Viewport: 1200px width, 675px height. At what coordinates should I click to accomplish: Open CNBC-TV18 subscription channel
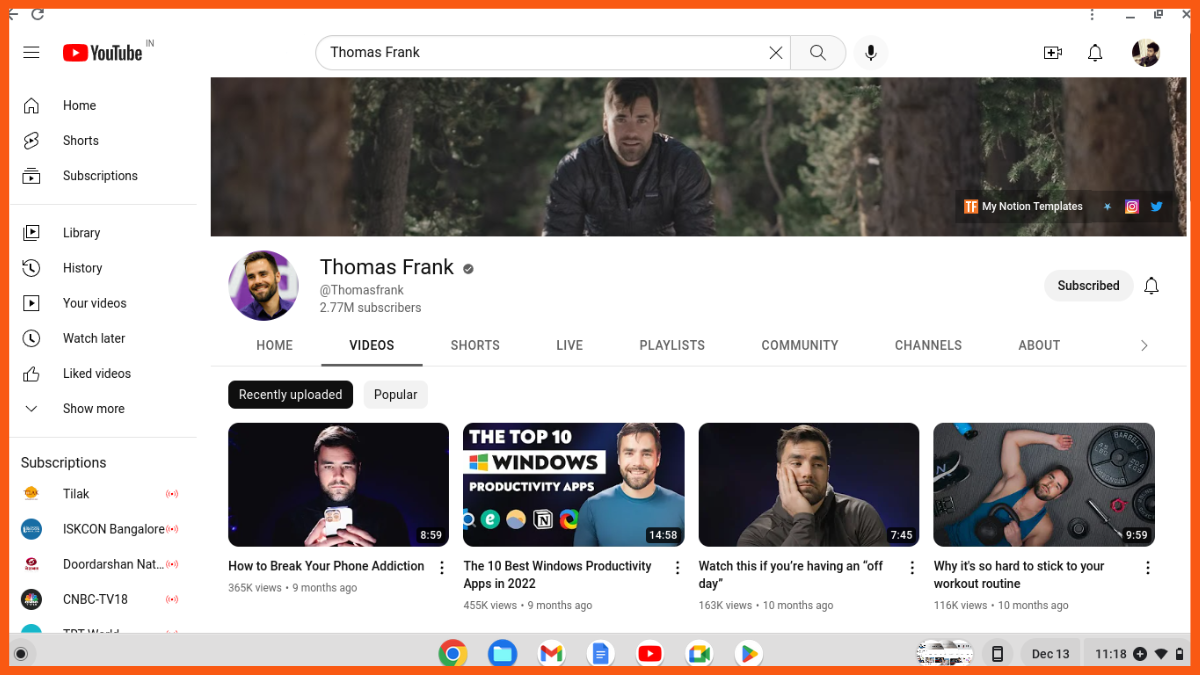(103, 599)
